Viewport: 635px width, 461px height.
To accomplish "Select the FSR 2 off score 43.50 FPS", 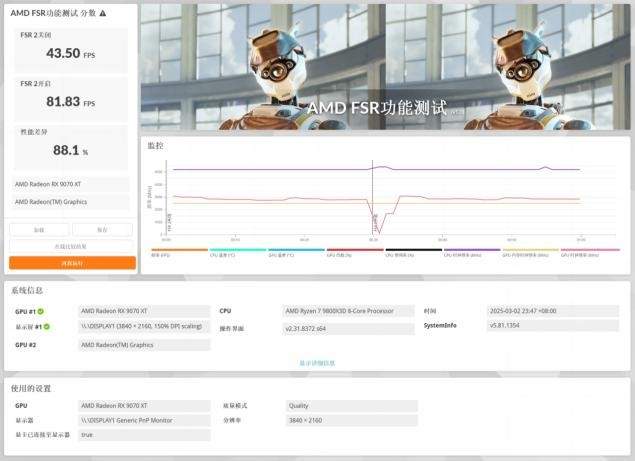I will point(71,53).
